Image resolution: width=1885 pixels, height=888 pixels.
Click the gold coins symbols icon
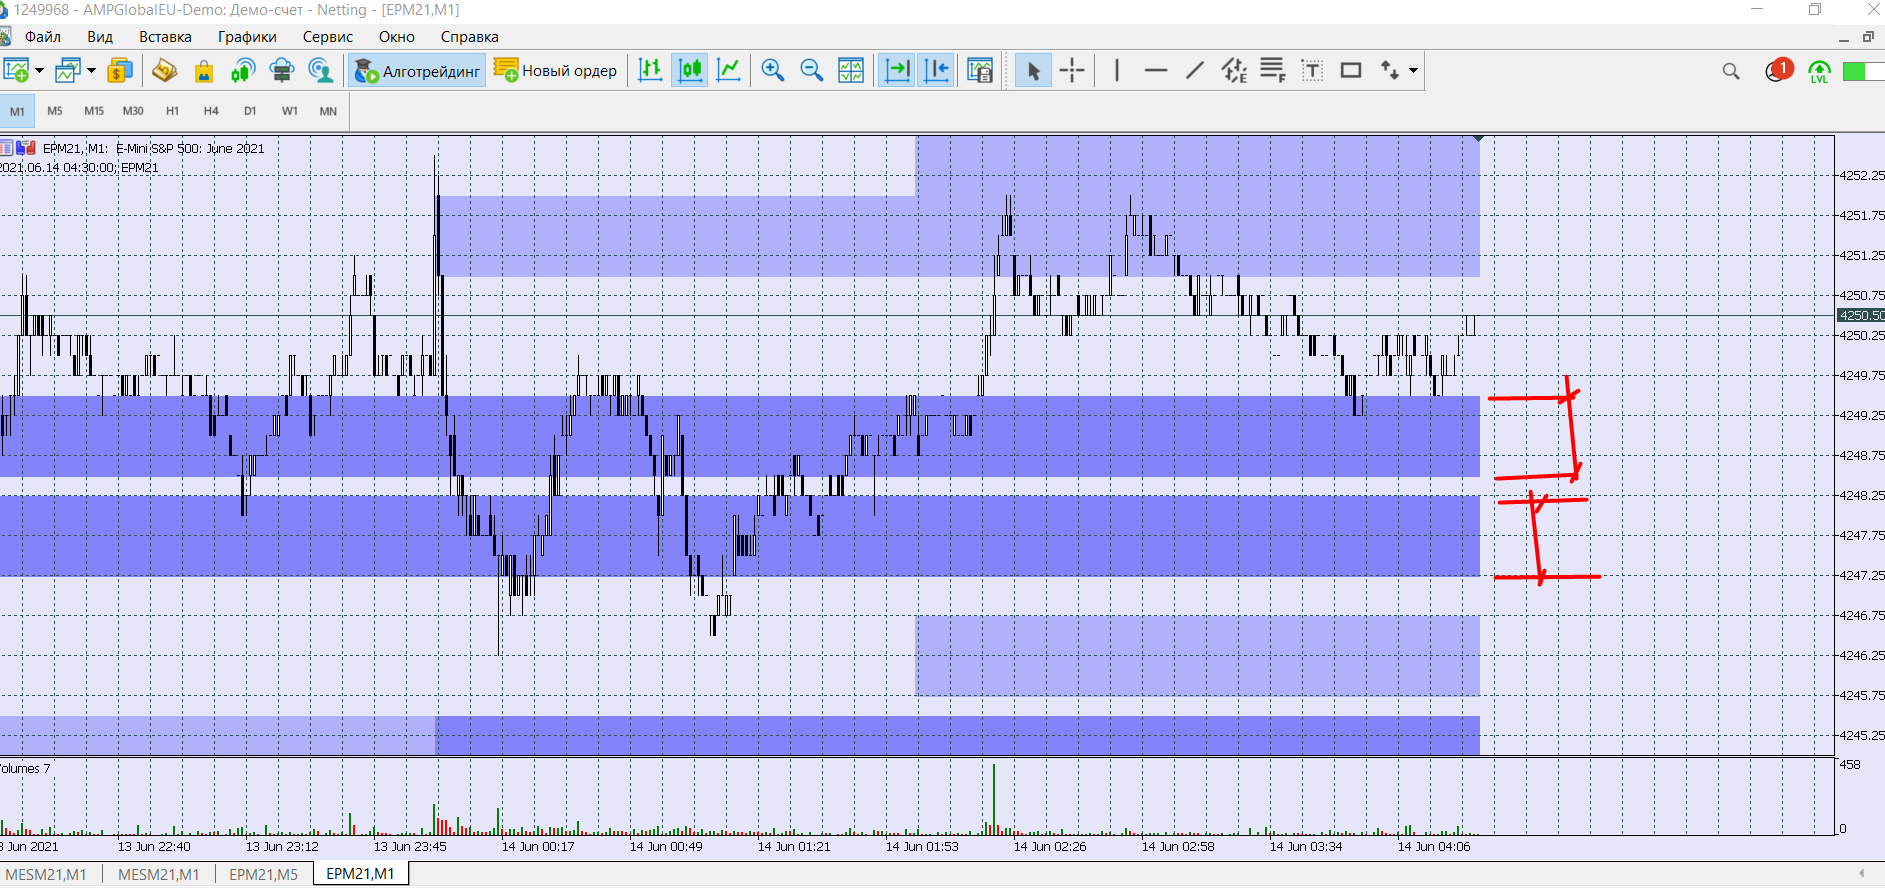coord(120,70)
